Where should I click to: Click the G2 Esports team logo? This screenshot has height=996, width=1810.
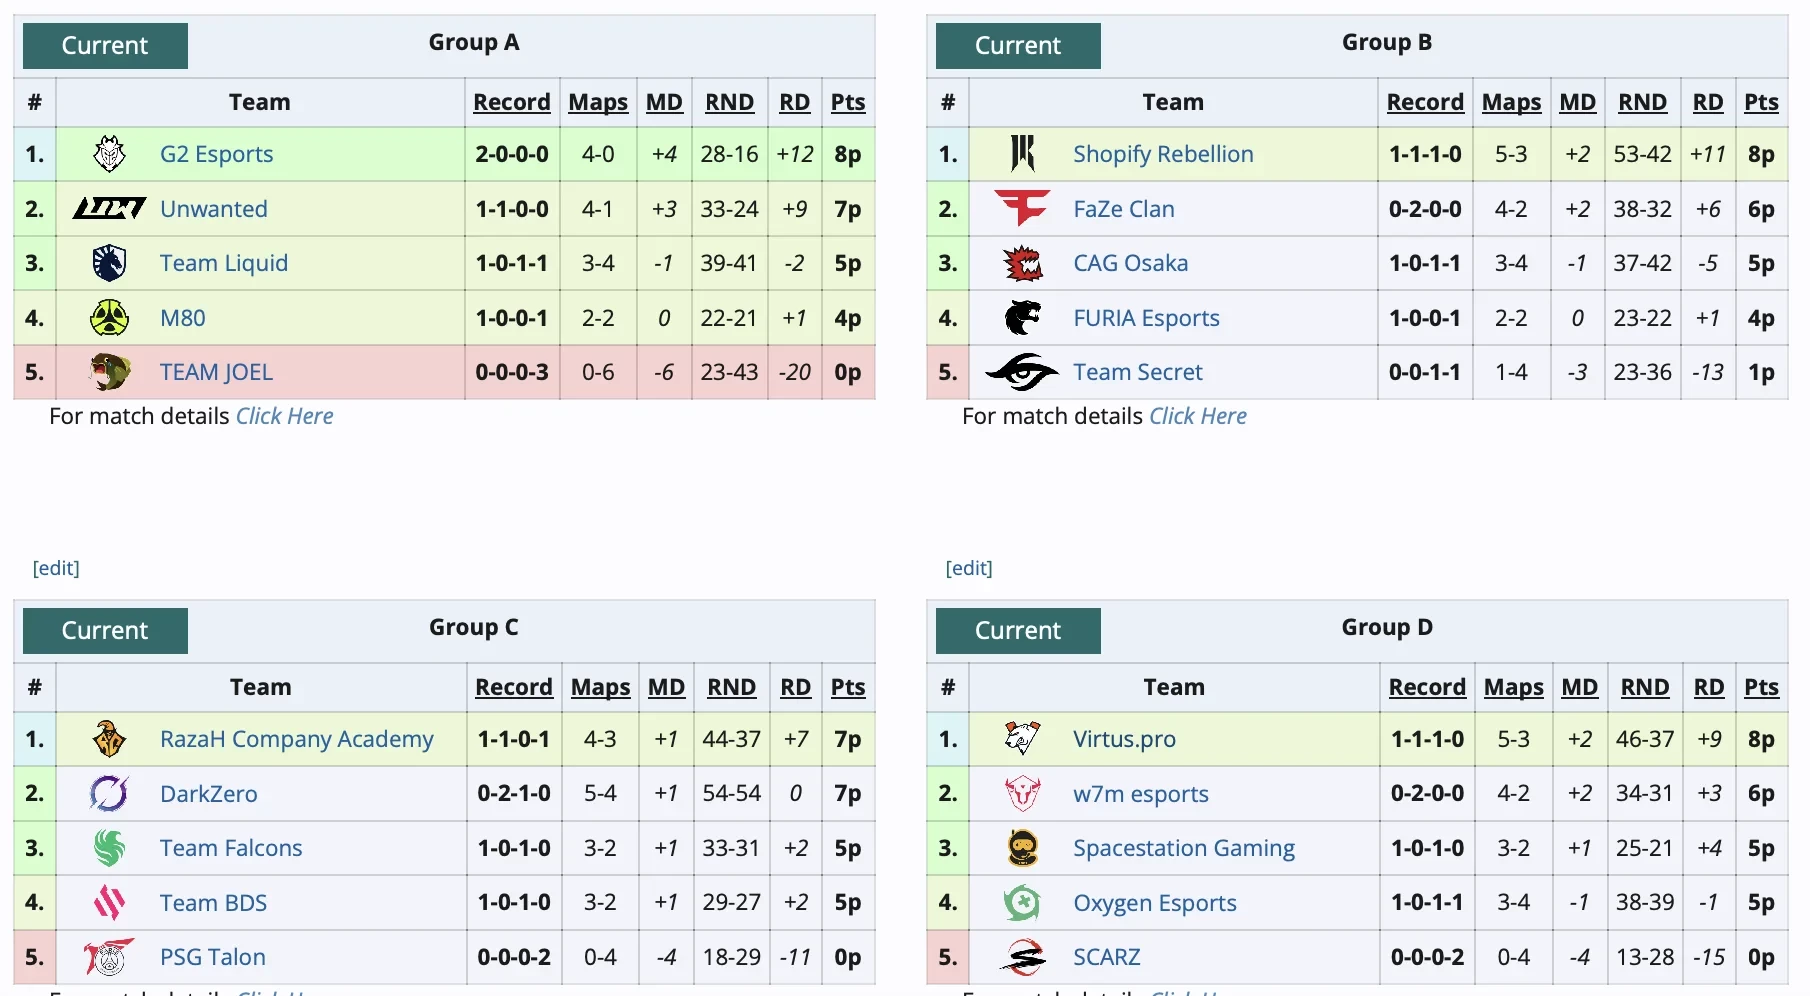coord(109,154)
